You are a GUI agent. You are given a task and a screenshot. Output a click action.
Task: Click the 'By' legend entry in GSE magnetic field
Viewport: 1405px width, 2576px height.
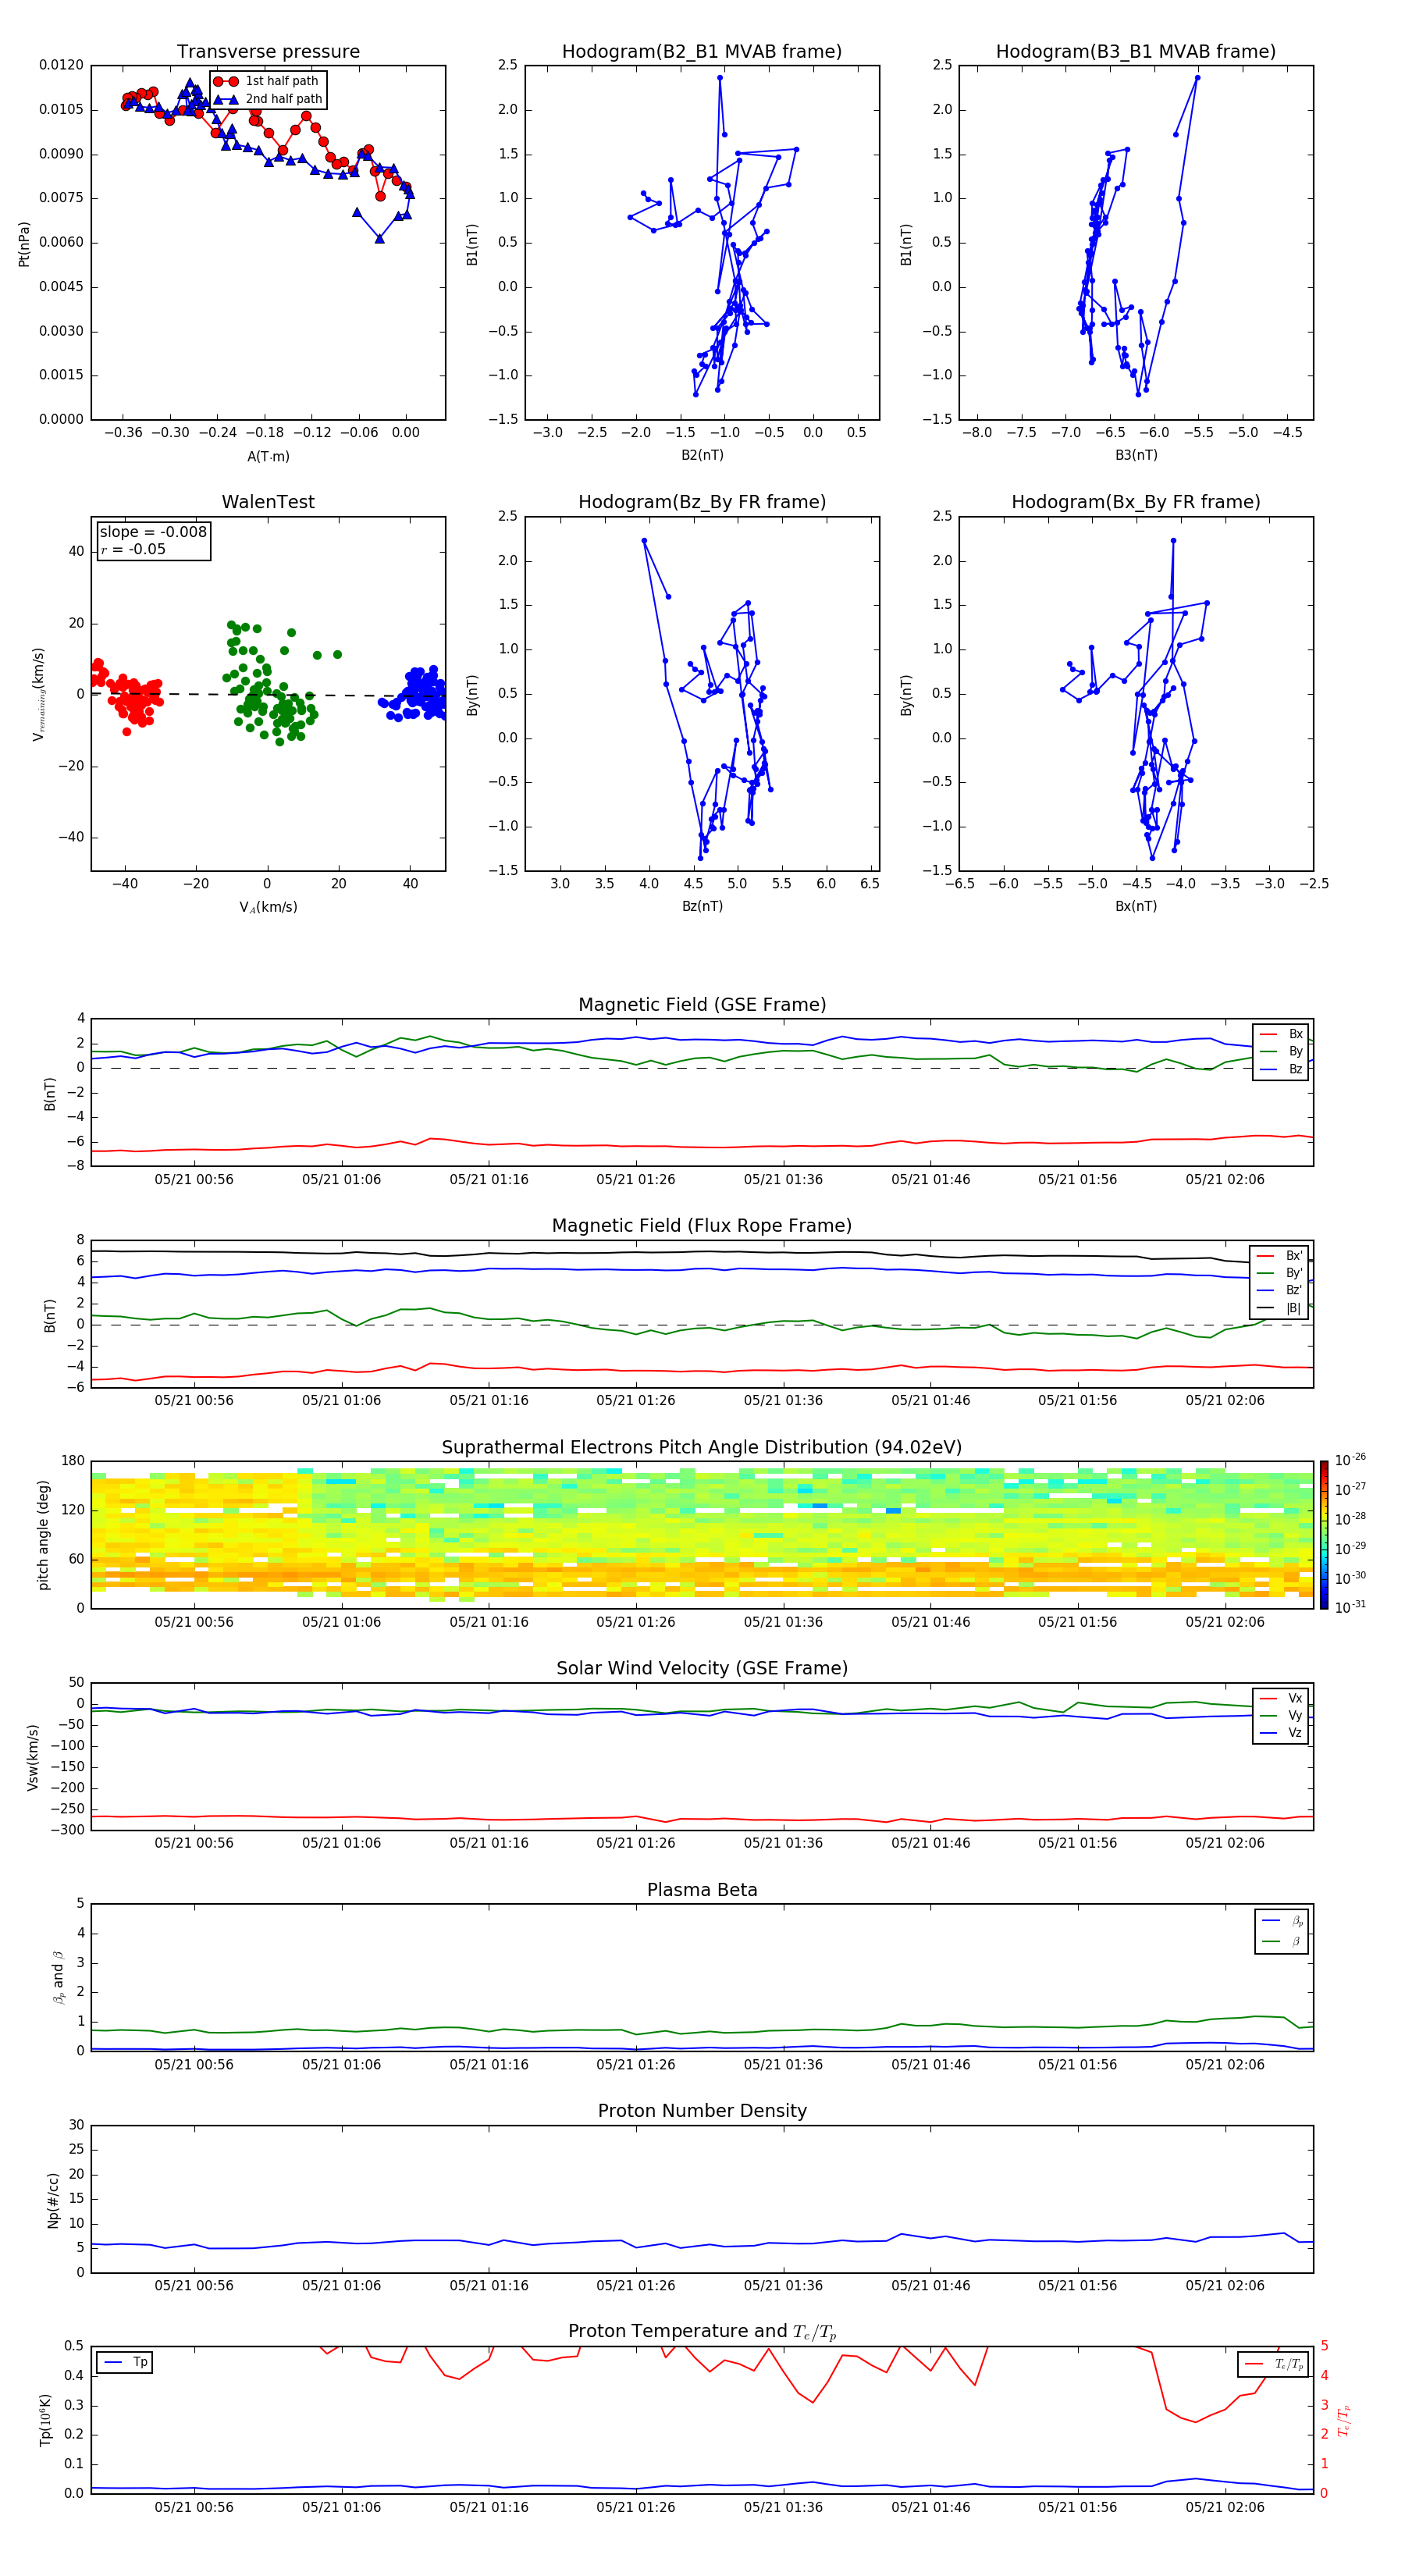click(x=1282, y=1051)
